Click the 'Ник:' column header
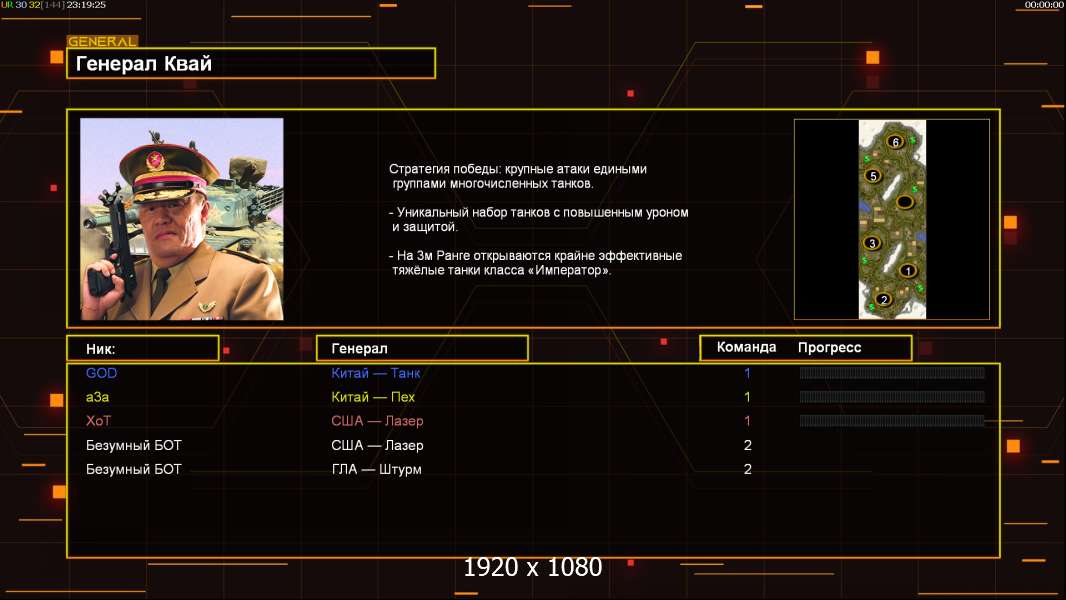This screenshot has width=1066, height=600. coord(143,349)
